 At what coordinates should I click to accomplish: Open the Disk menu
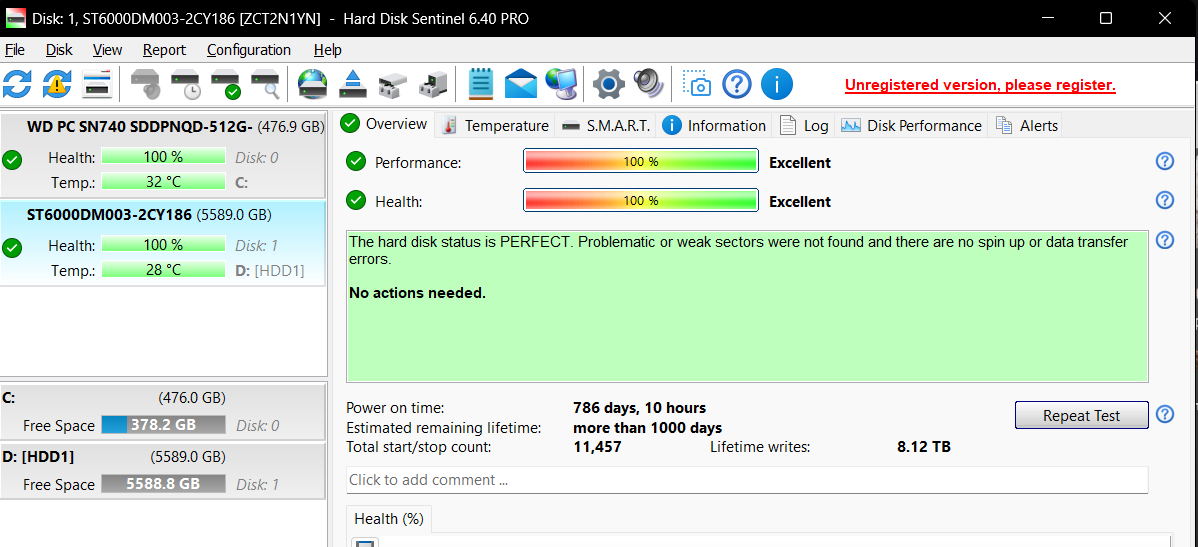point(59,50)
